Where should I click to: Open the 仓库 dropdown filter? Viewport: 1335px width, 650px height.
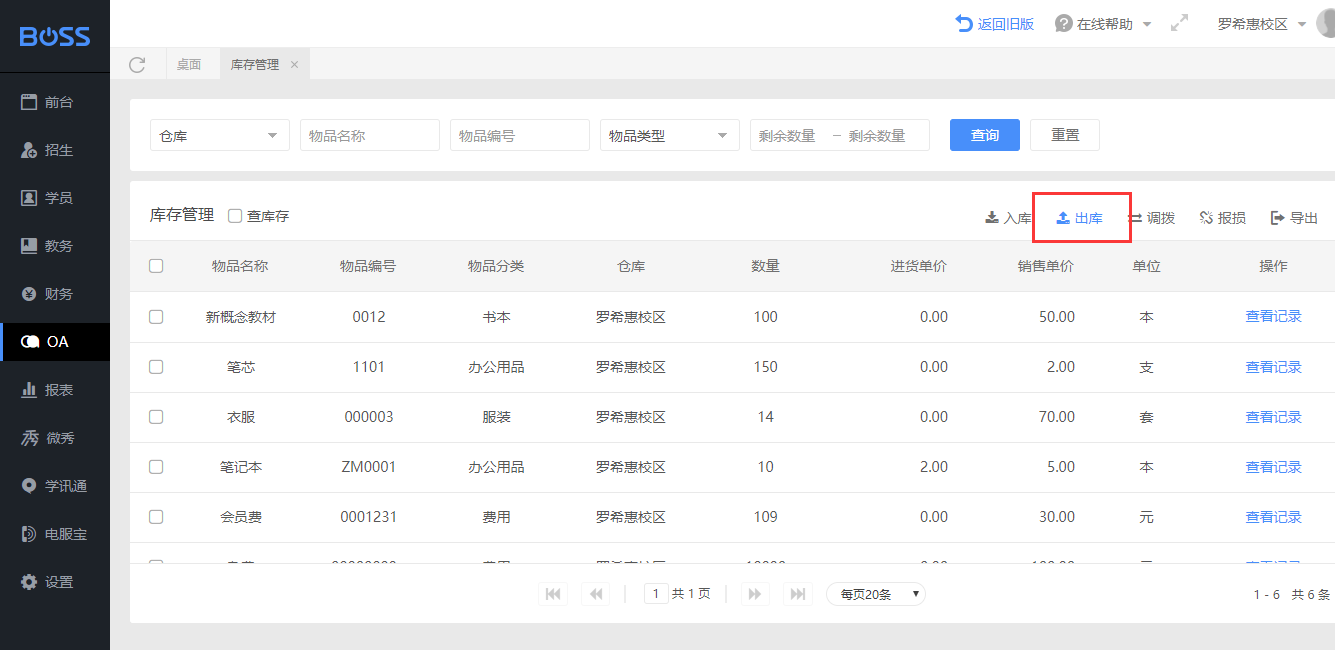220,135
